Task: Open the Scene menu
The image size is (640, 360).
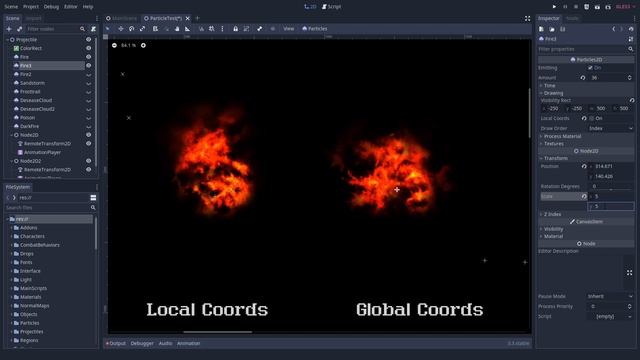Action: (x=11, y=7)
